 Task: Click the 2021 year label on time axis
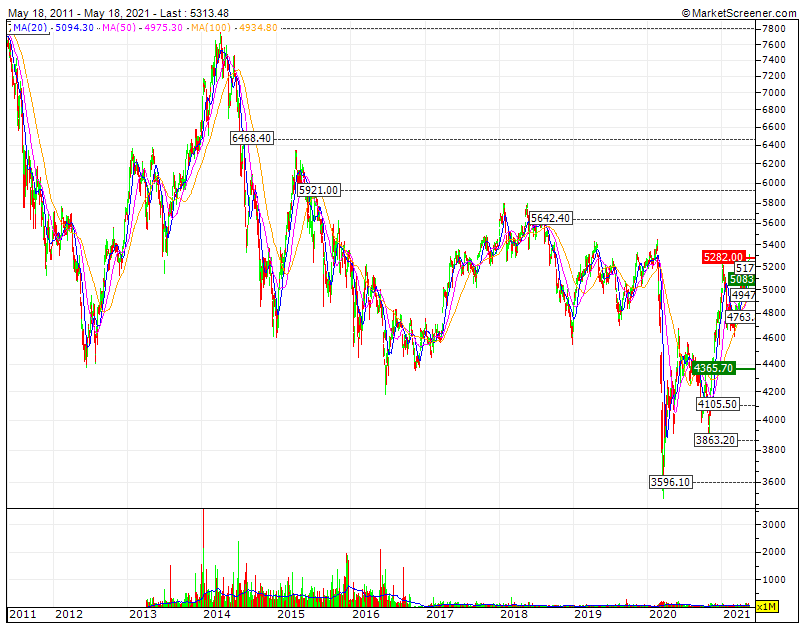[x=737, y=614]
